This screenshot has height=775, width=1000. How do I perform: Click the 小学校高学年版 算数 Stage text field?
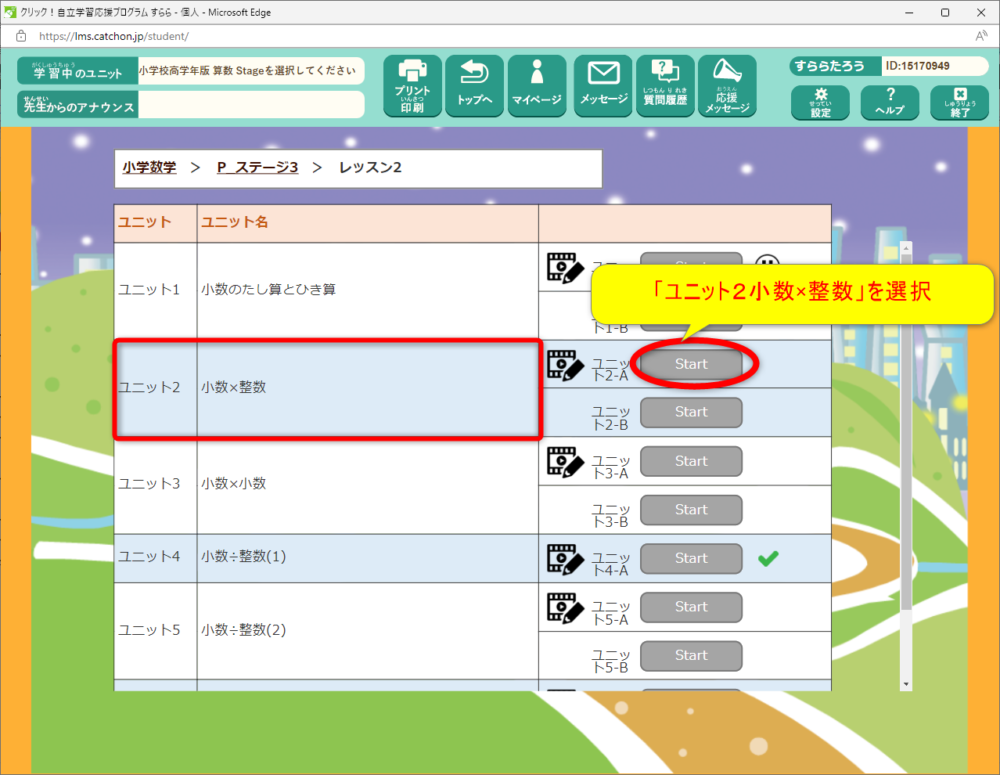(251, 71)
